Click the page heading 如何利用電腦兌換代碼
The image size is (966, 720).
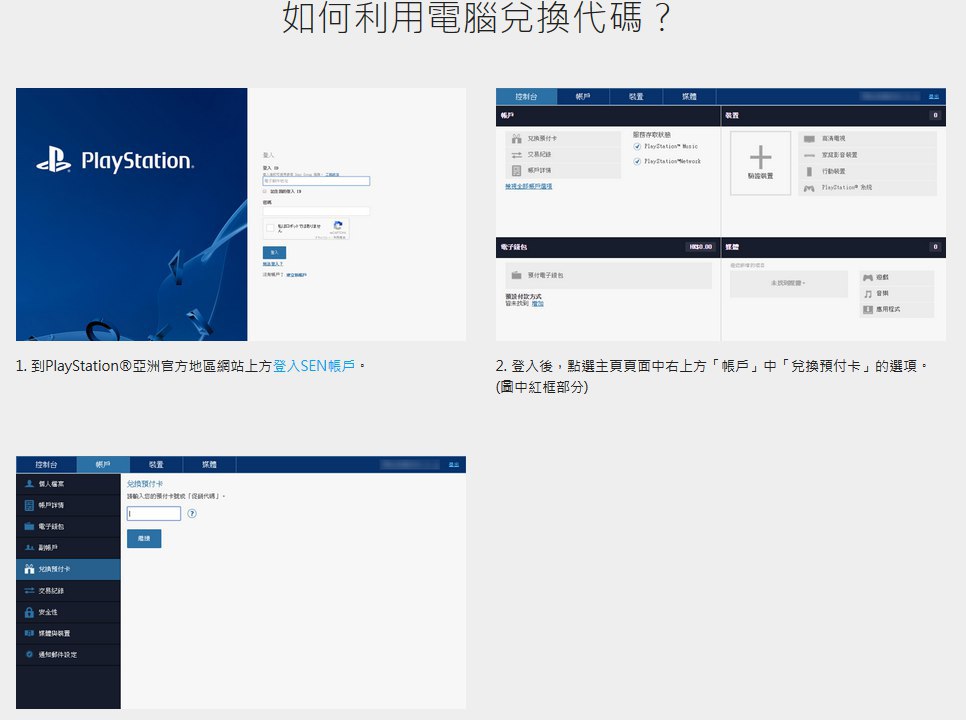click(476, 17)
